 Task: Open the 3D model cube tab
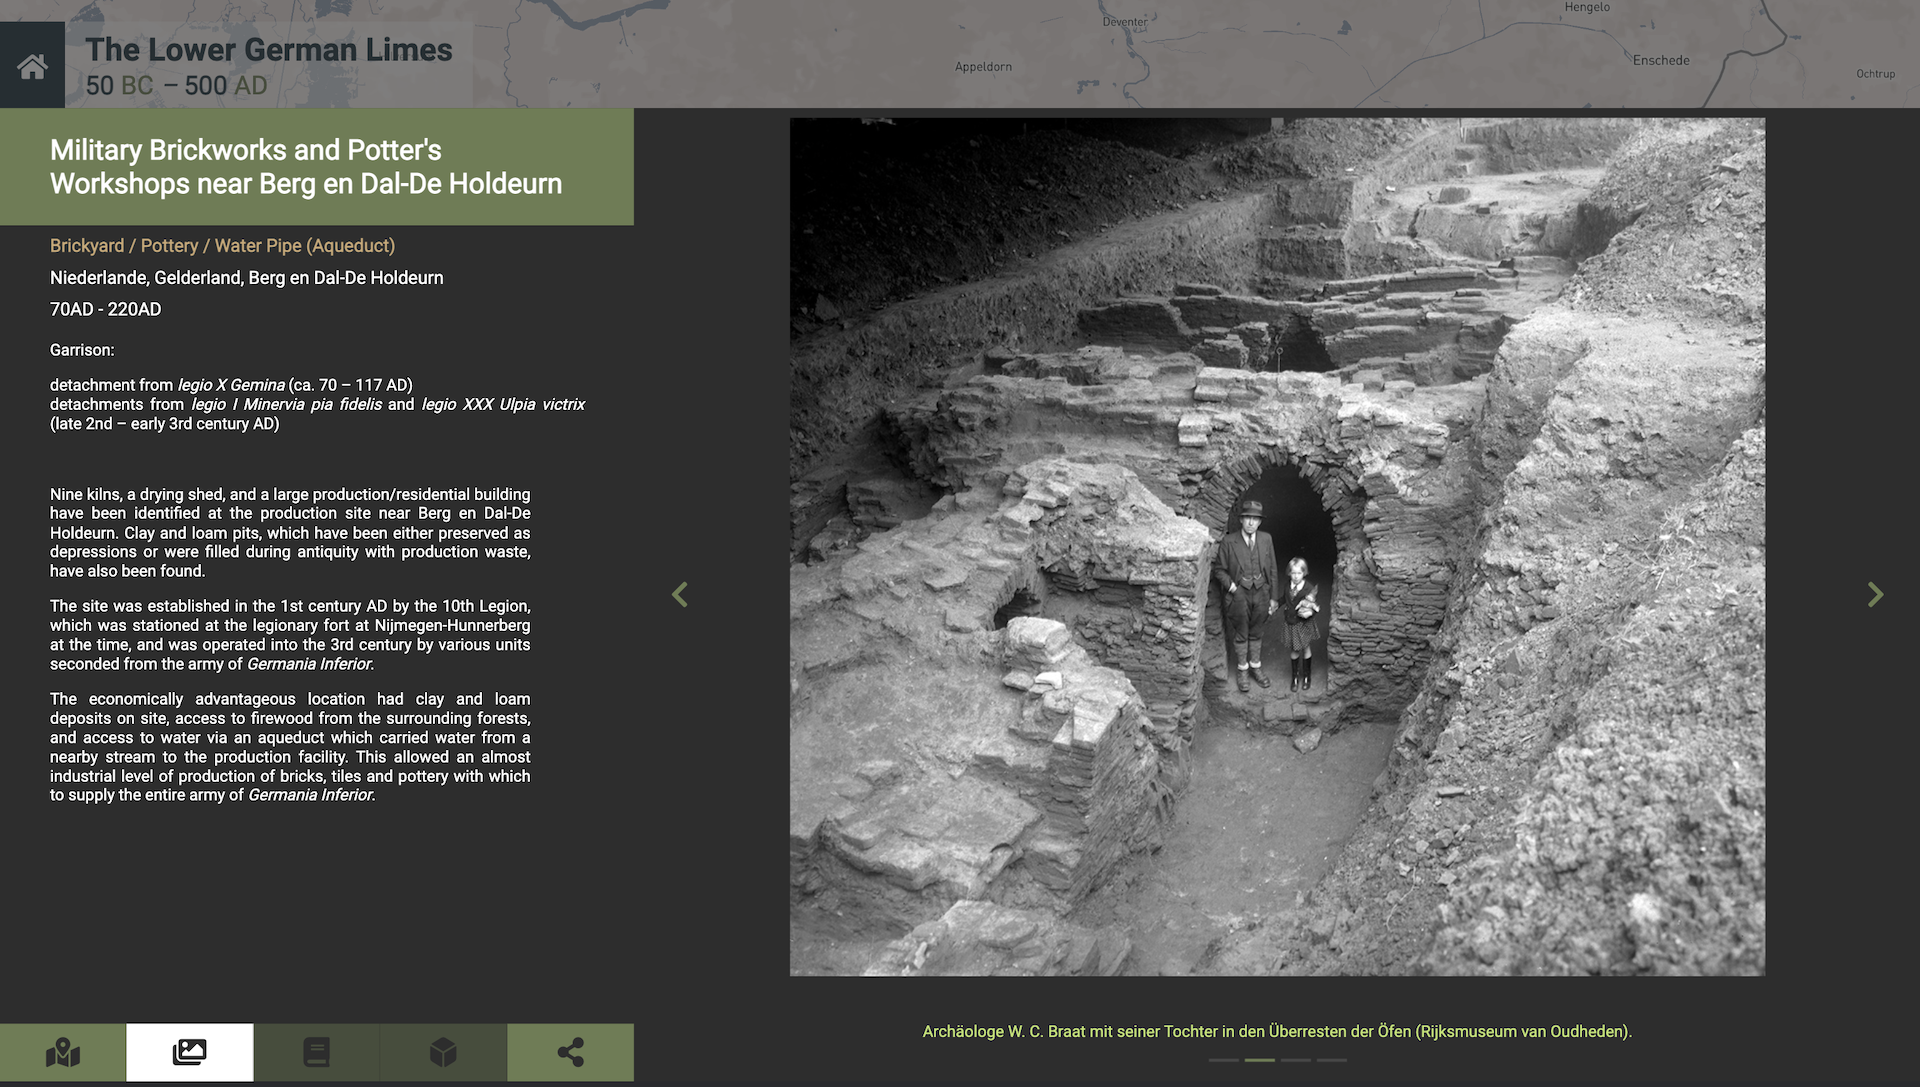point(443,1052)
